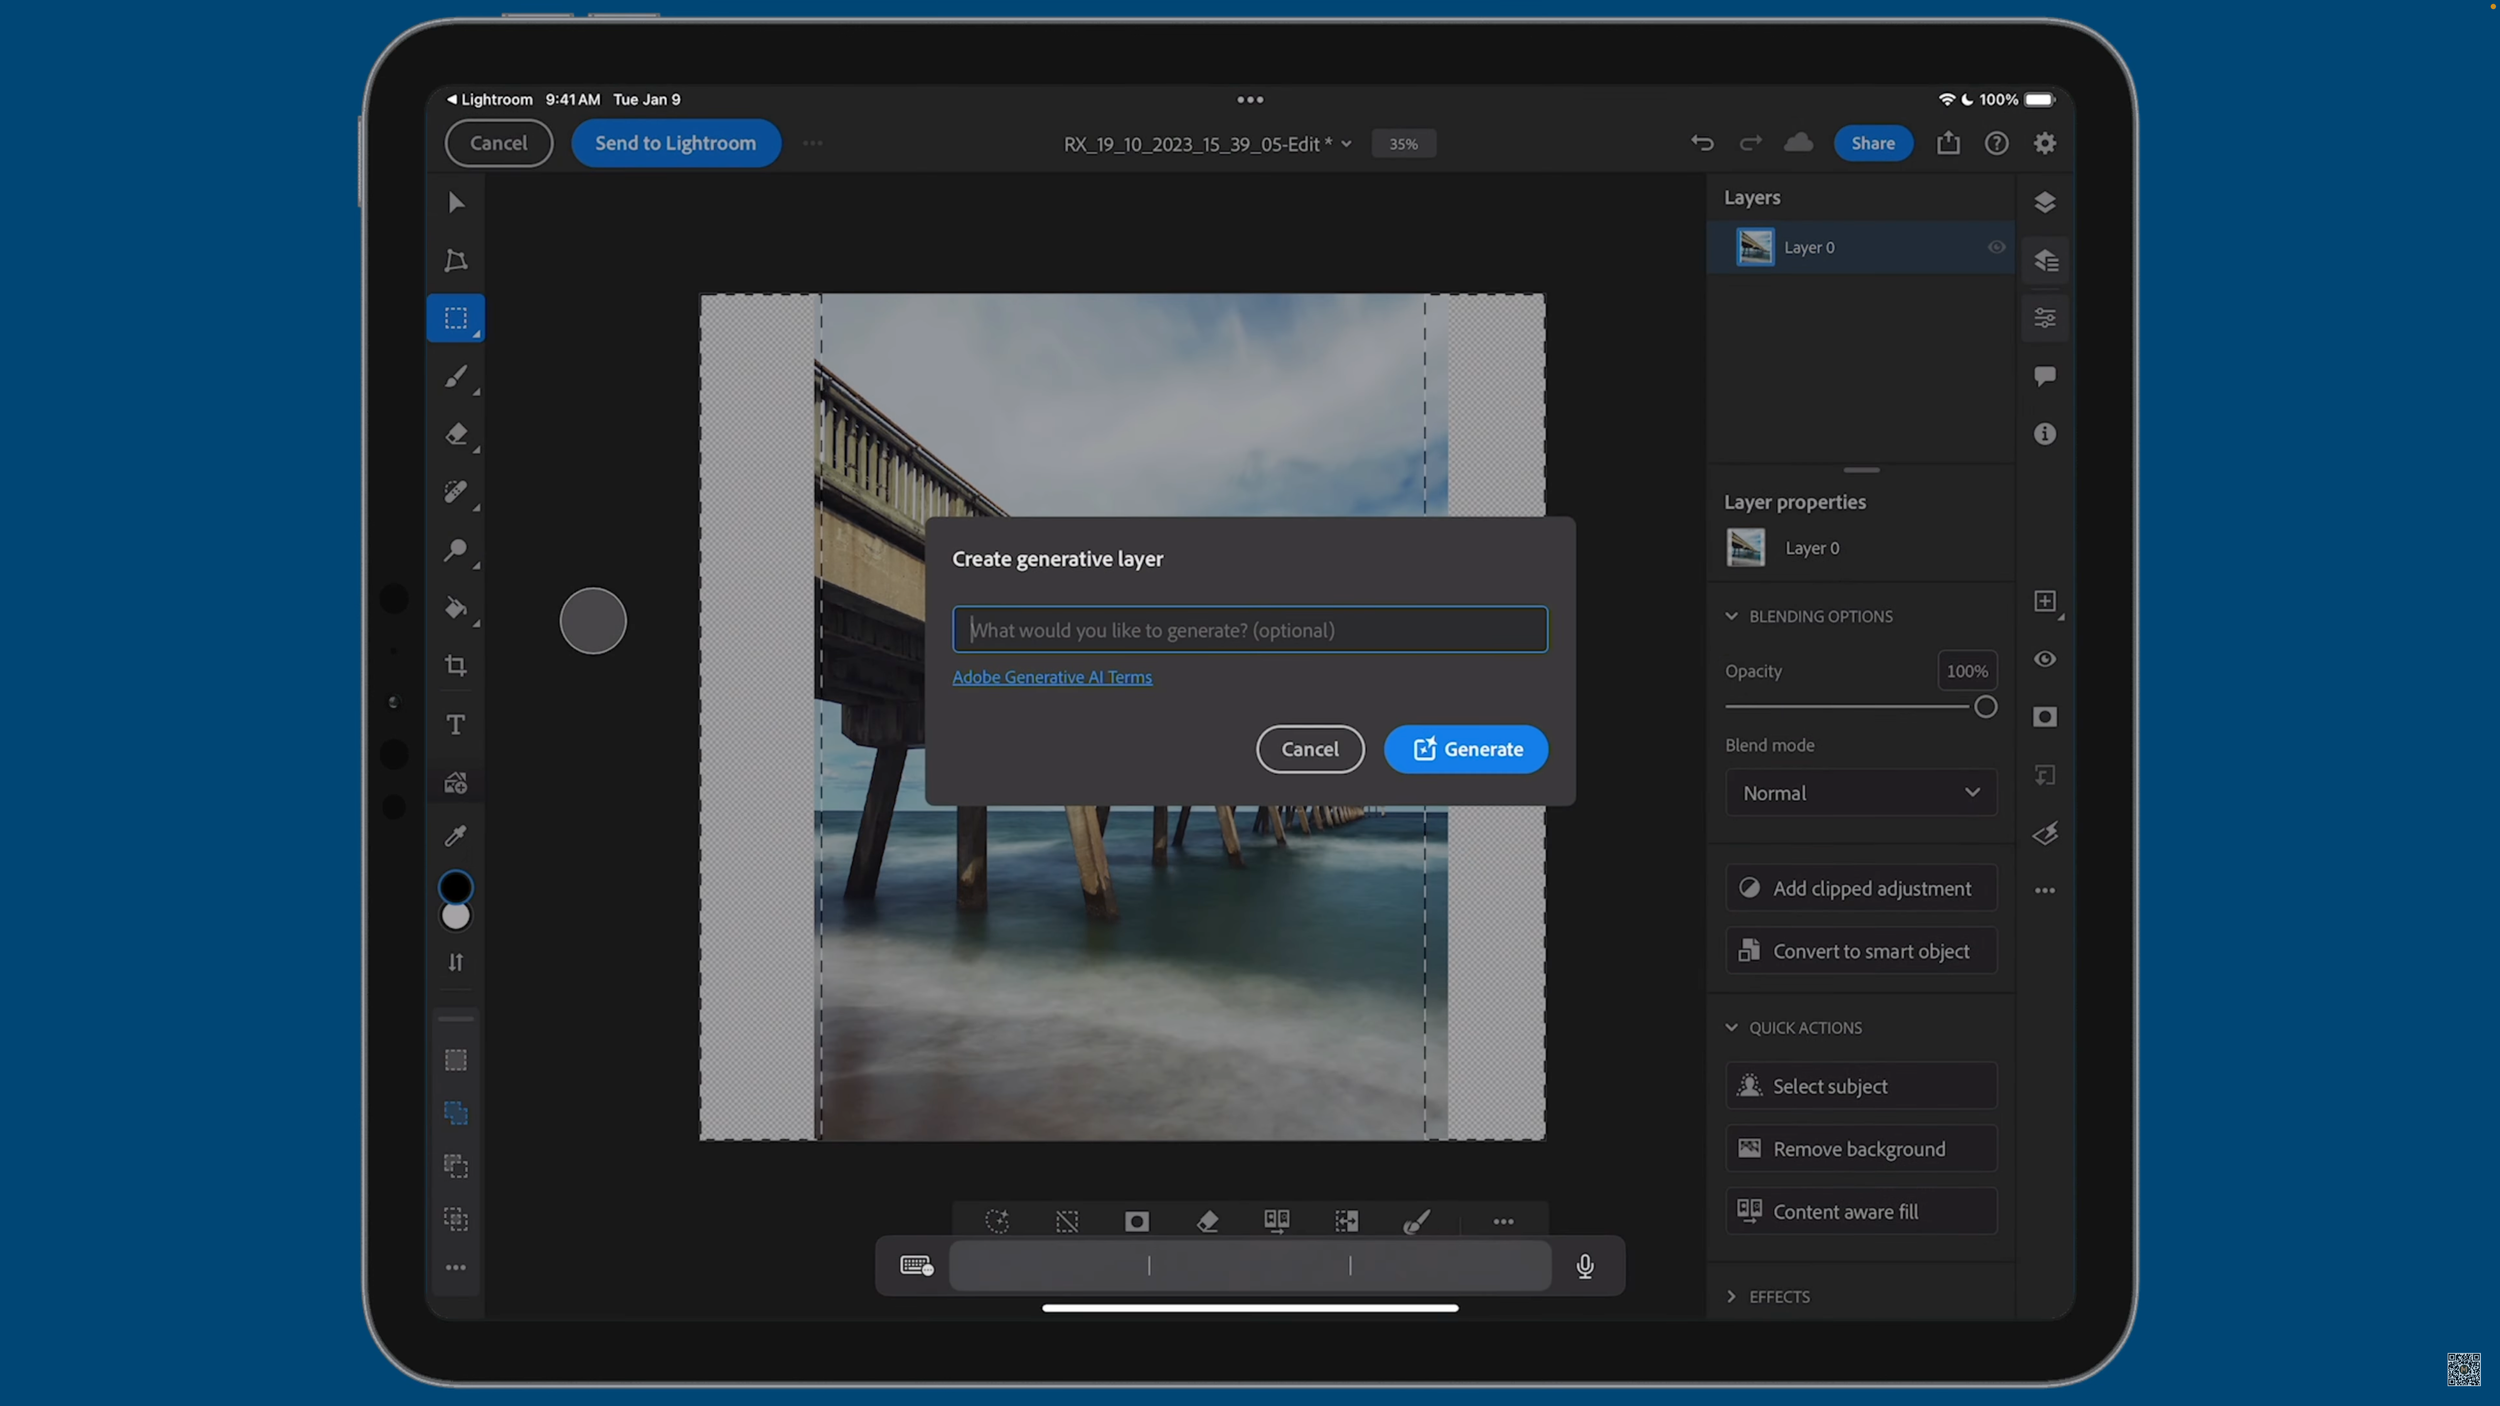This screenshot has width=2500, height=1406.
Task: Open the Blend mode Normal dropdown
Action: pyautogui.click(x=1860, y=793)
